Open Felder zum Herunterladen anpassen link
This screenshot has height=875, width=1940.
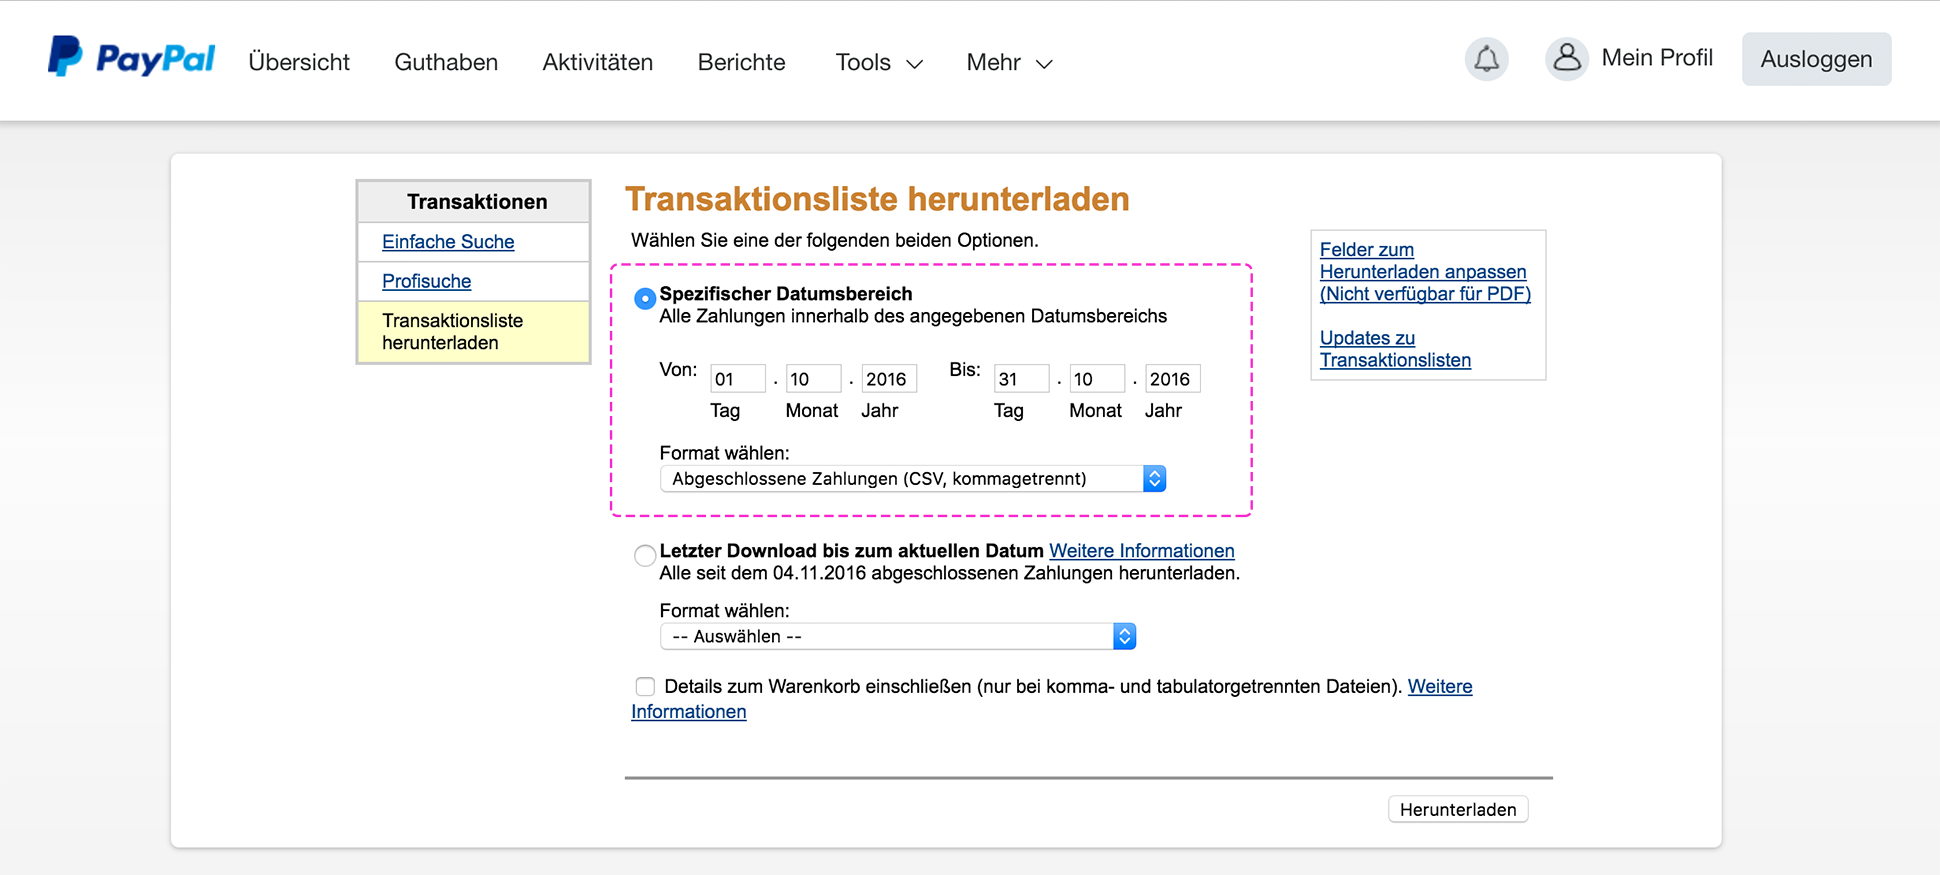coord(1425,271)
